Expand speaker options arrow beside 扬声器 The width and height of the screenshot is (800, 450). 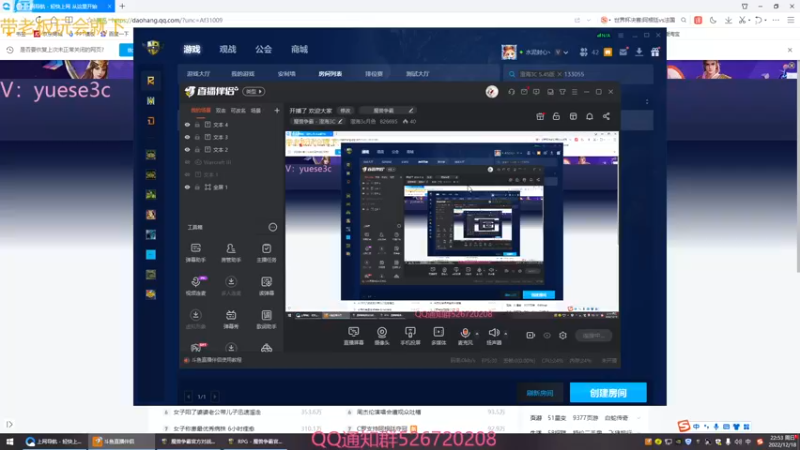[x=506, y=334]
